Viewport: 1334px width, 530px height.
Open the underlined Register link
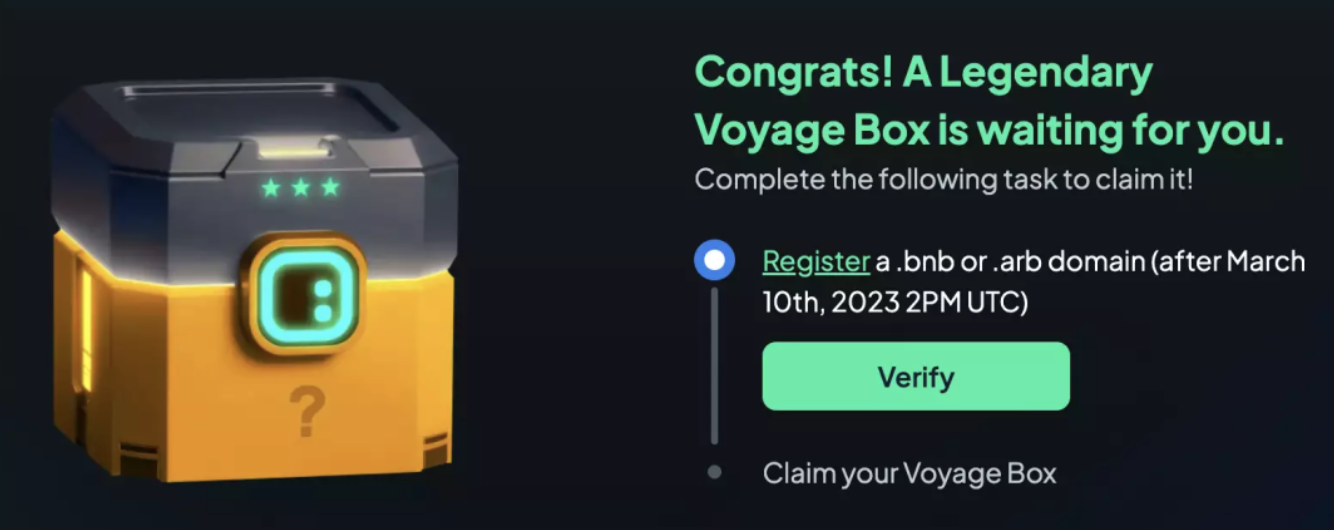tap(816, 262)
